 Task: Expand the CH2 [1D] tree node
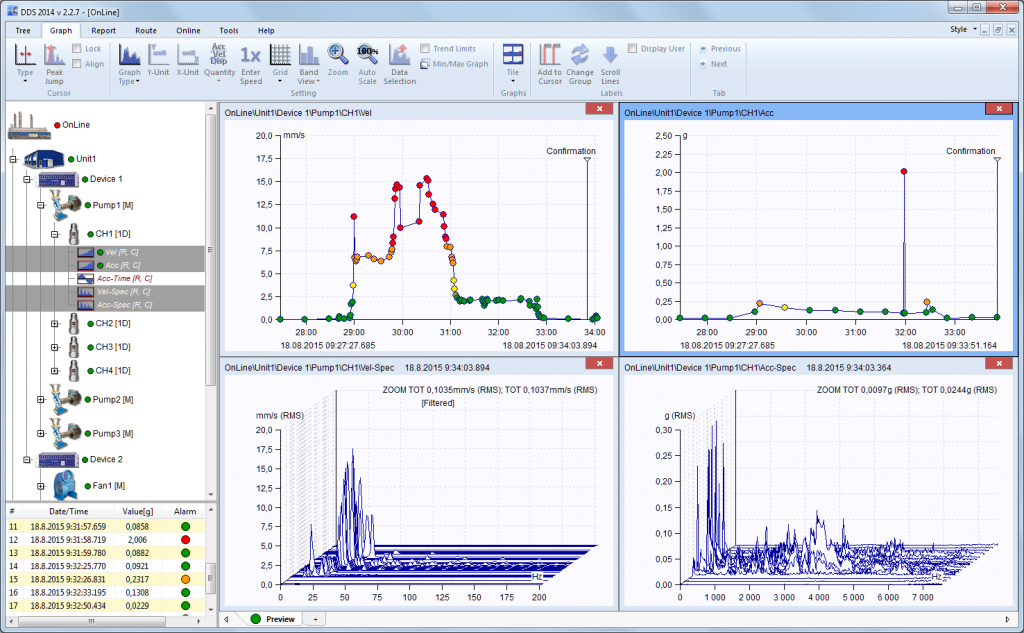(x=55, y=323)
